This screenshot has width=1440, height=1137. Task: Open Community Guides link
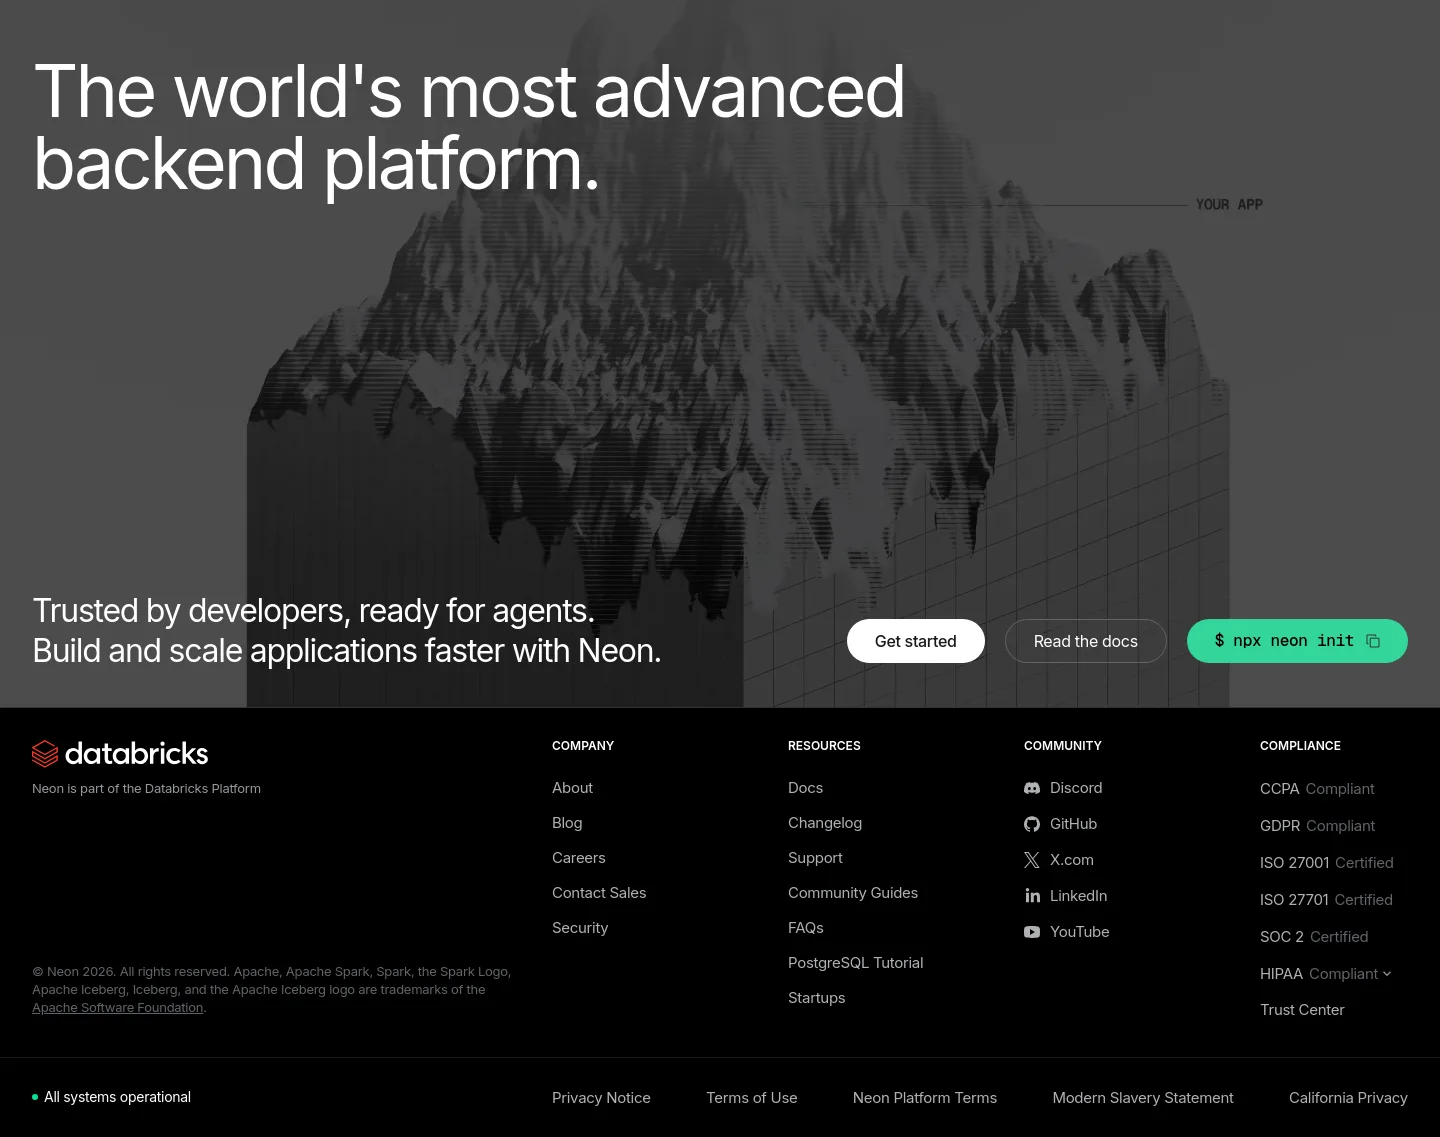pos(853,893)
